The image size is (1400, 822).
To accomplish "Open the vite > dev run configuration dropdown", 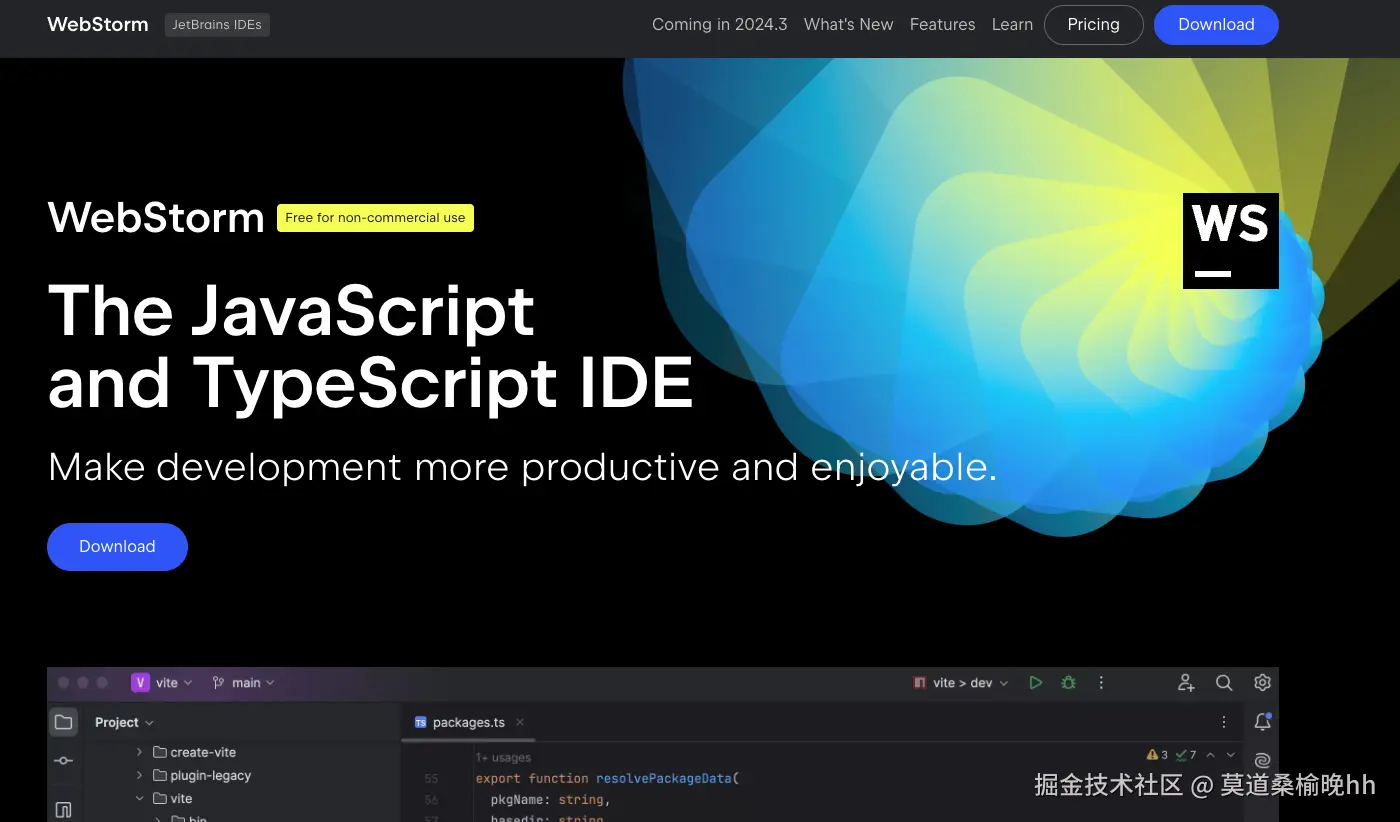I will pos(961,683).
